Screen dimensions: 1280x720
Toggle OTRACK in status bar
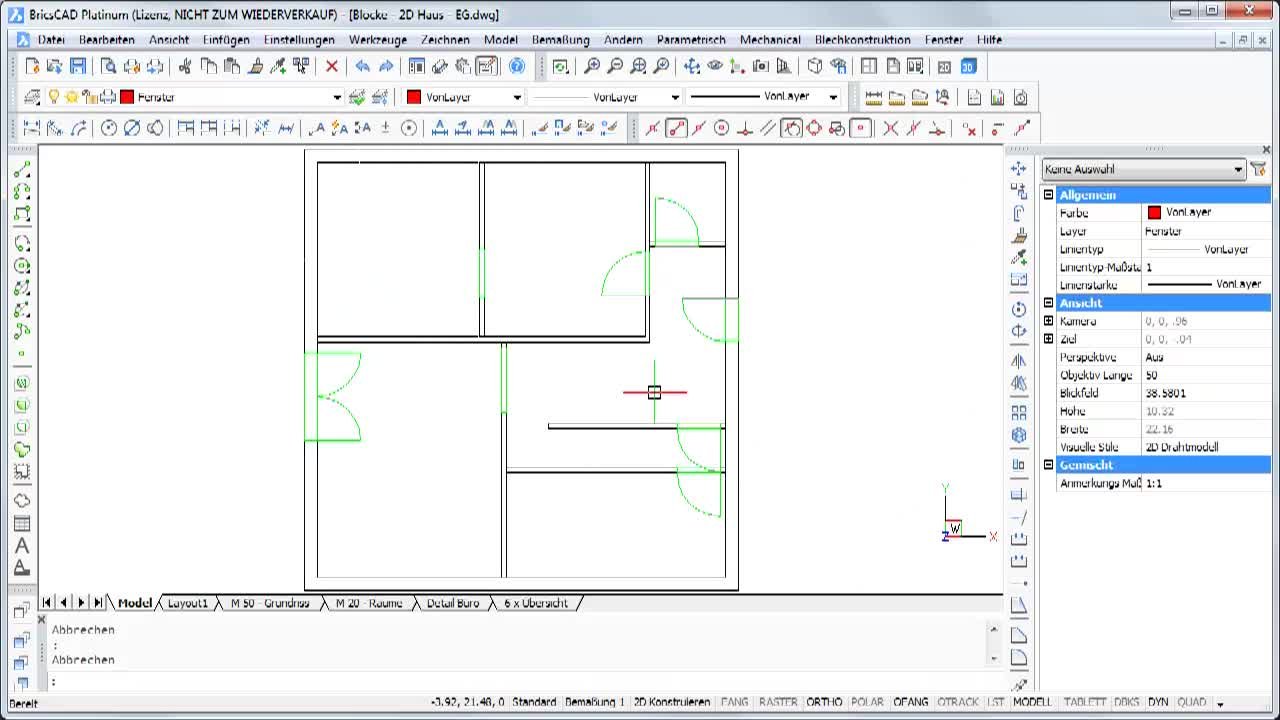pyautogui.click(x=958, y=702)
